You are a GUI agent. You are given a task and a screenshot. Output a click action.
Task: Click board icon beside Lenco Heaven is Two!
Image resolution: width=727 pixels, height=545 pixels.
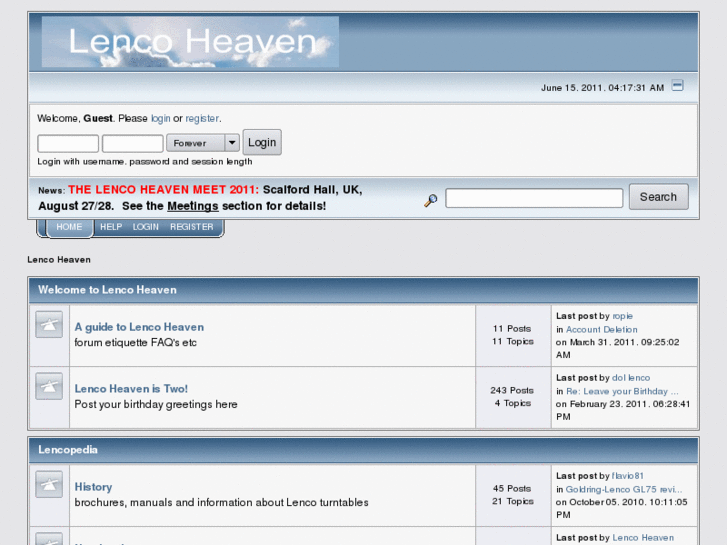[49, 386]
